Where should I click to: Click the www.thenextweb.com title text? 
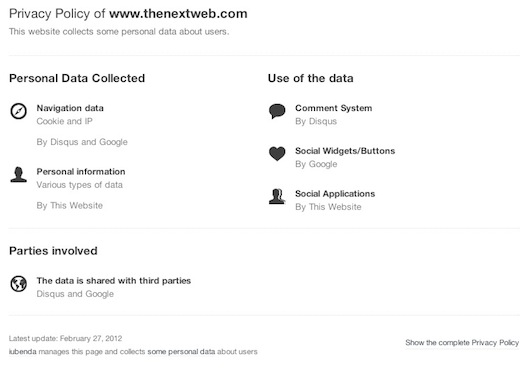(x=178, y=14)
